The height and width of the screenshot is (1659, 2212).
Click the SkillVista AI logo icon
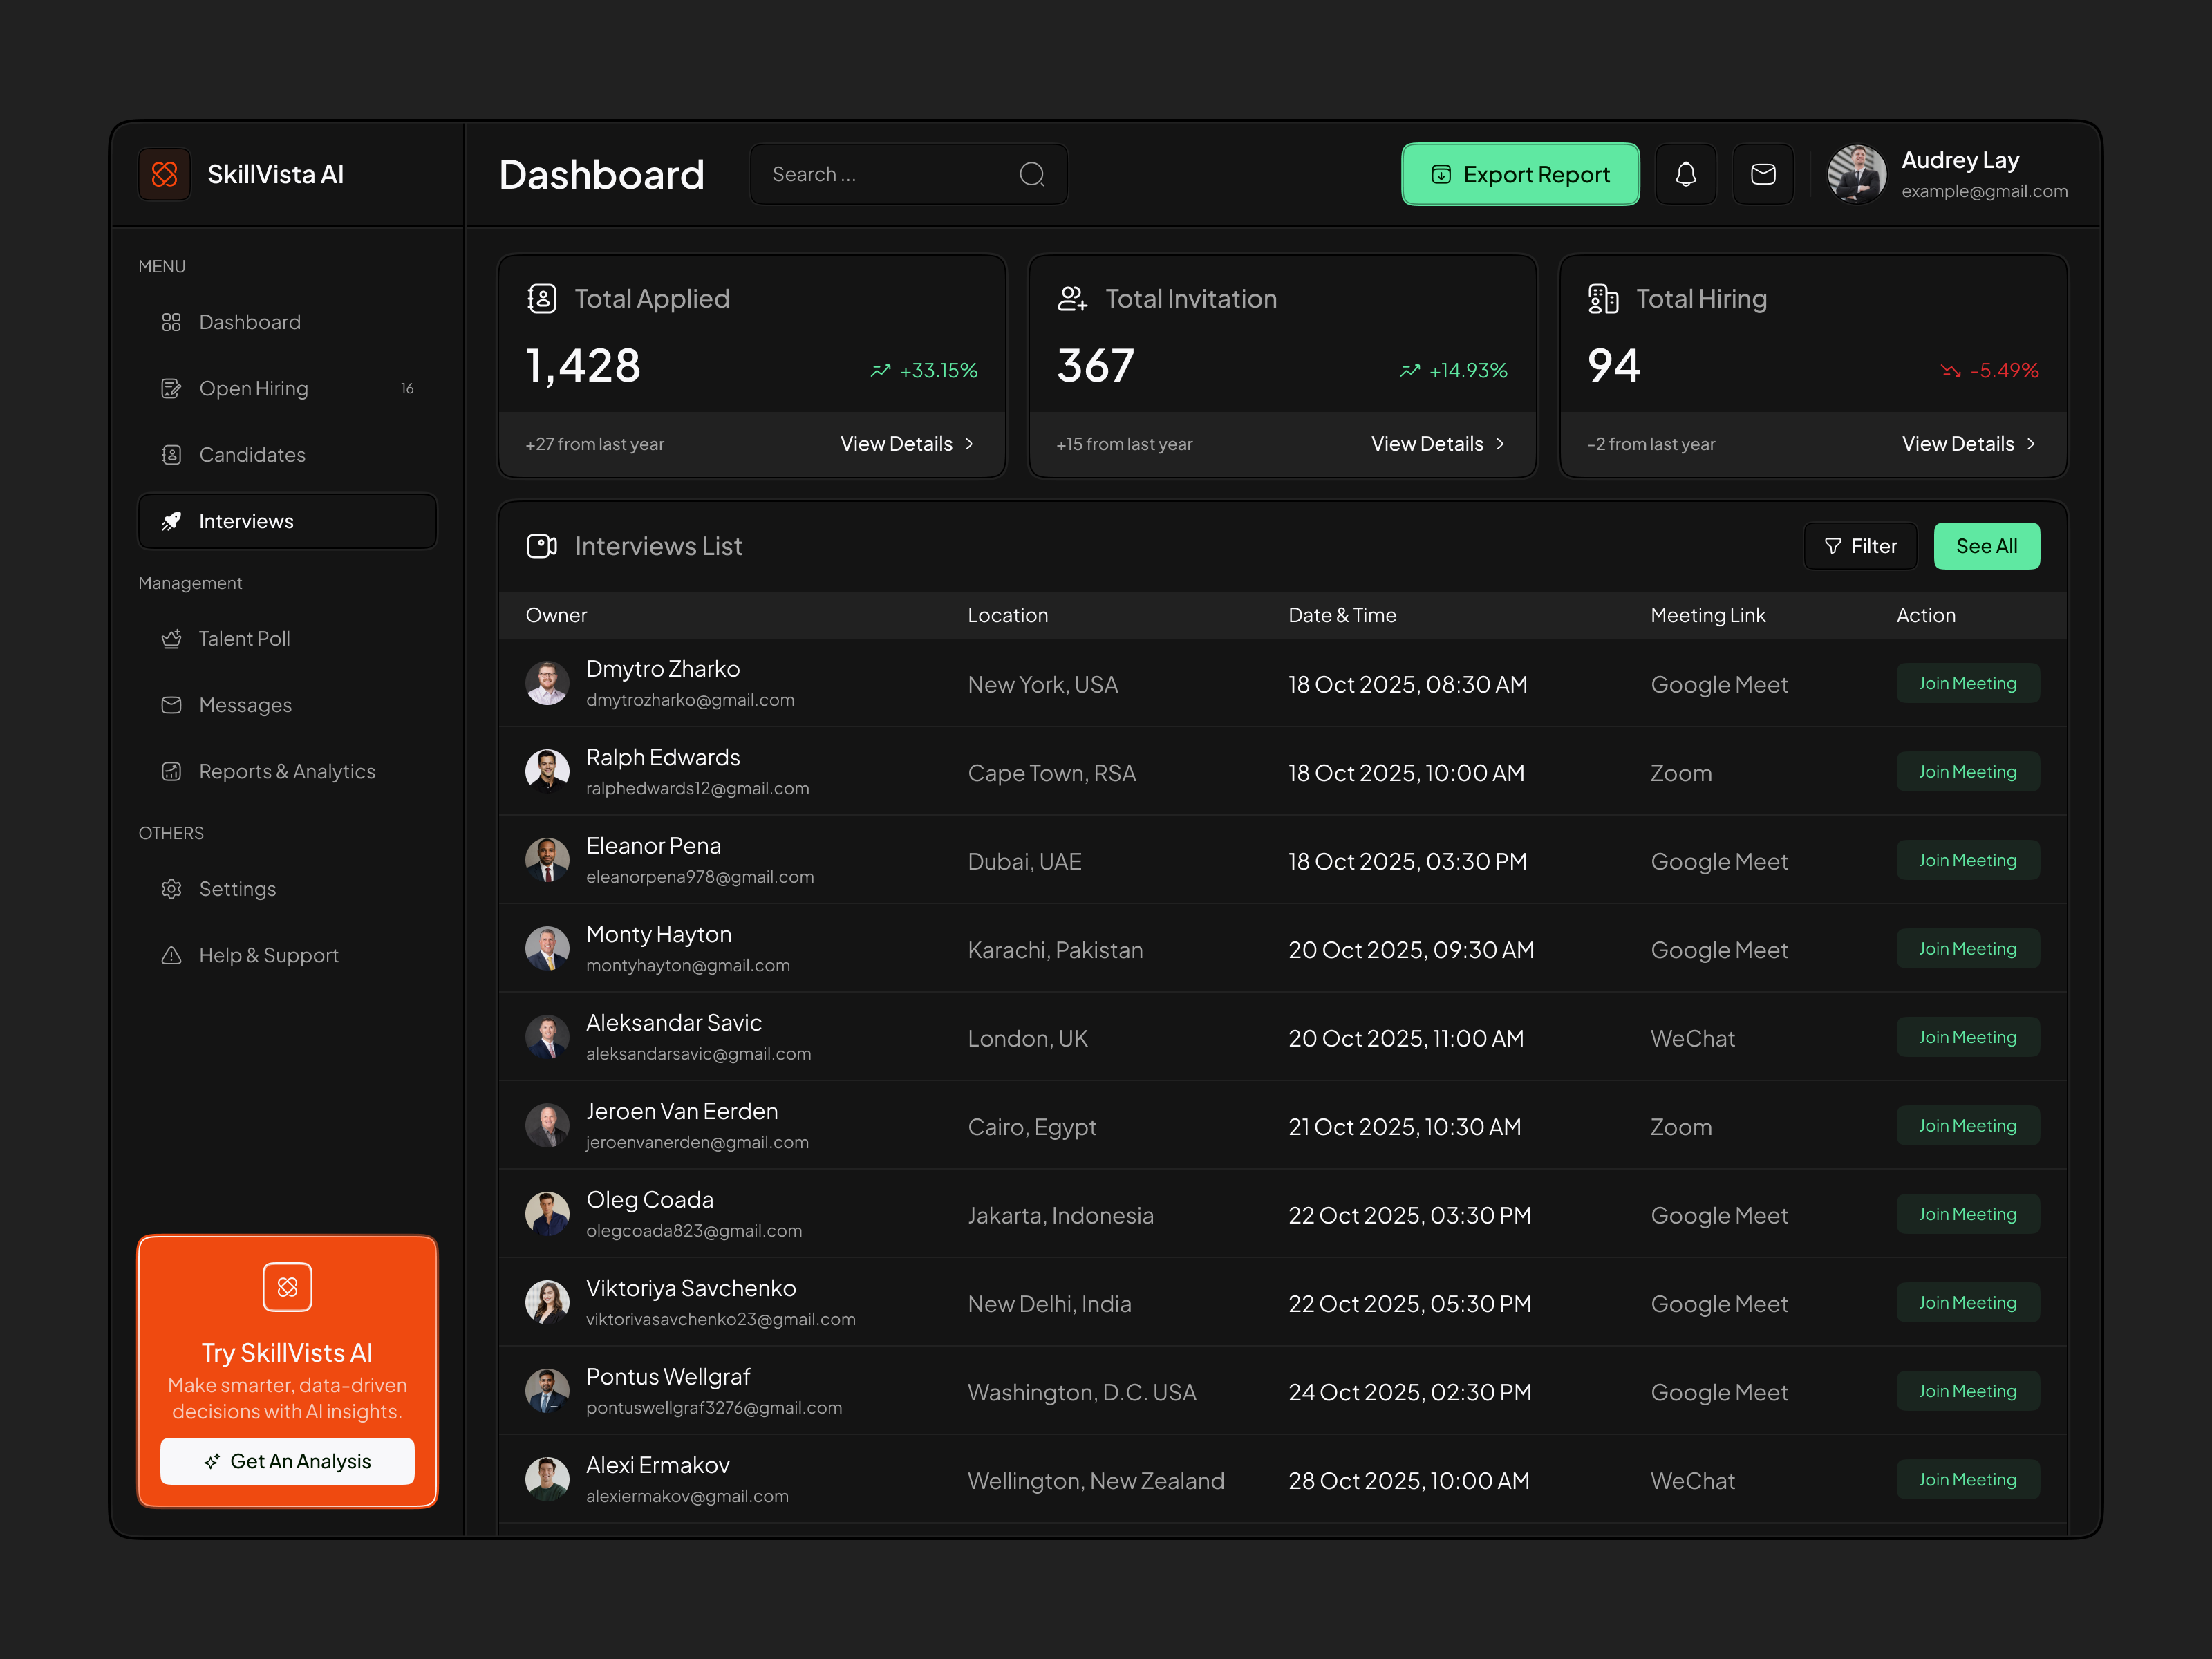click(x=165, y=174)
